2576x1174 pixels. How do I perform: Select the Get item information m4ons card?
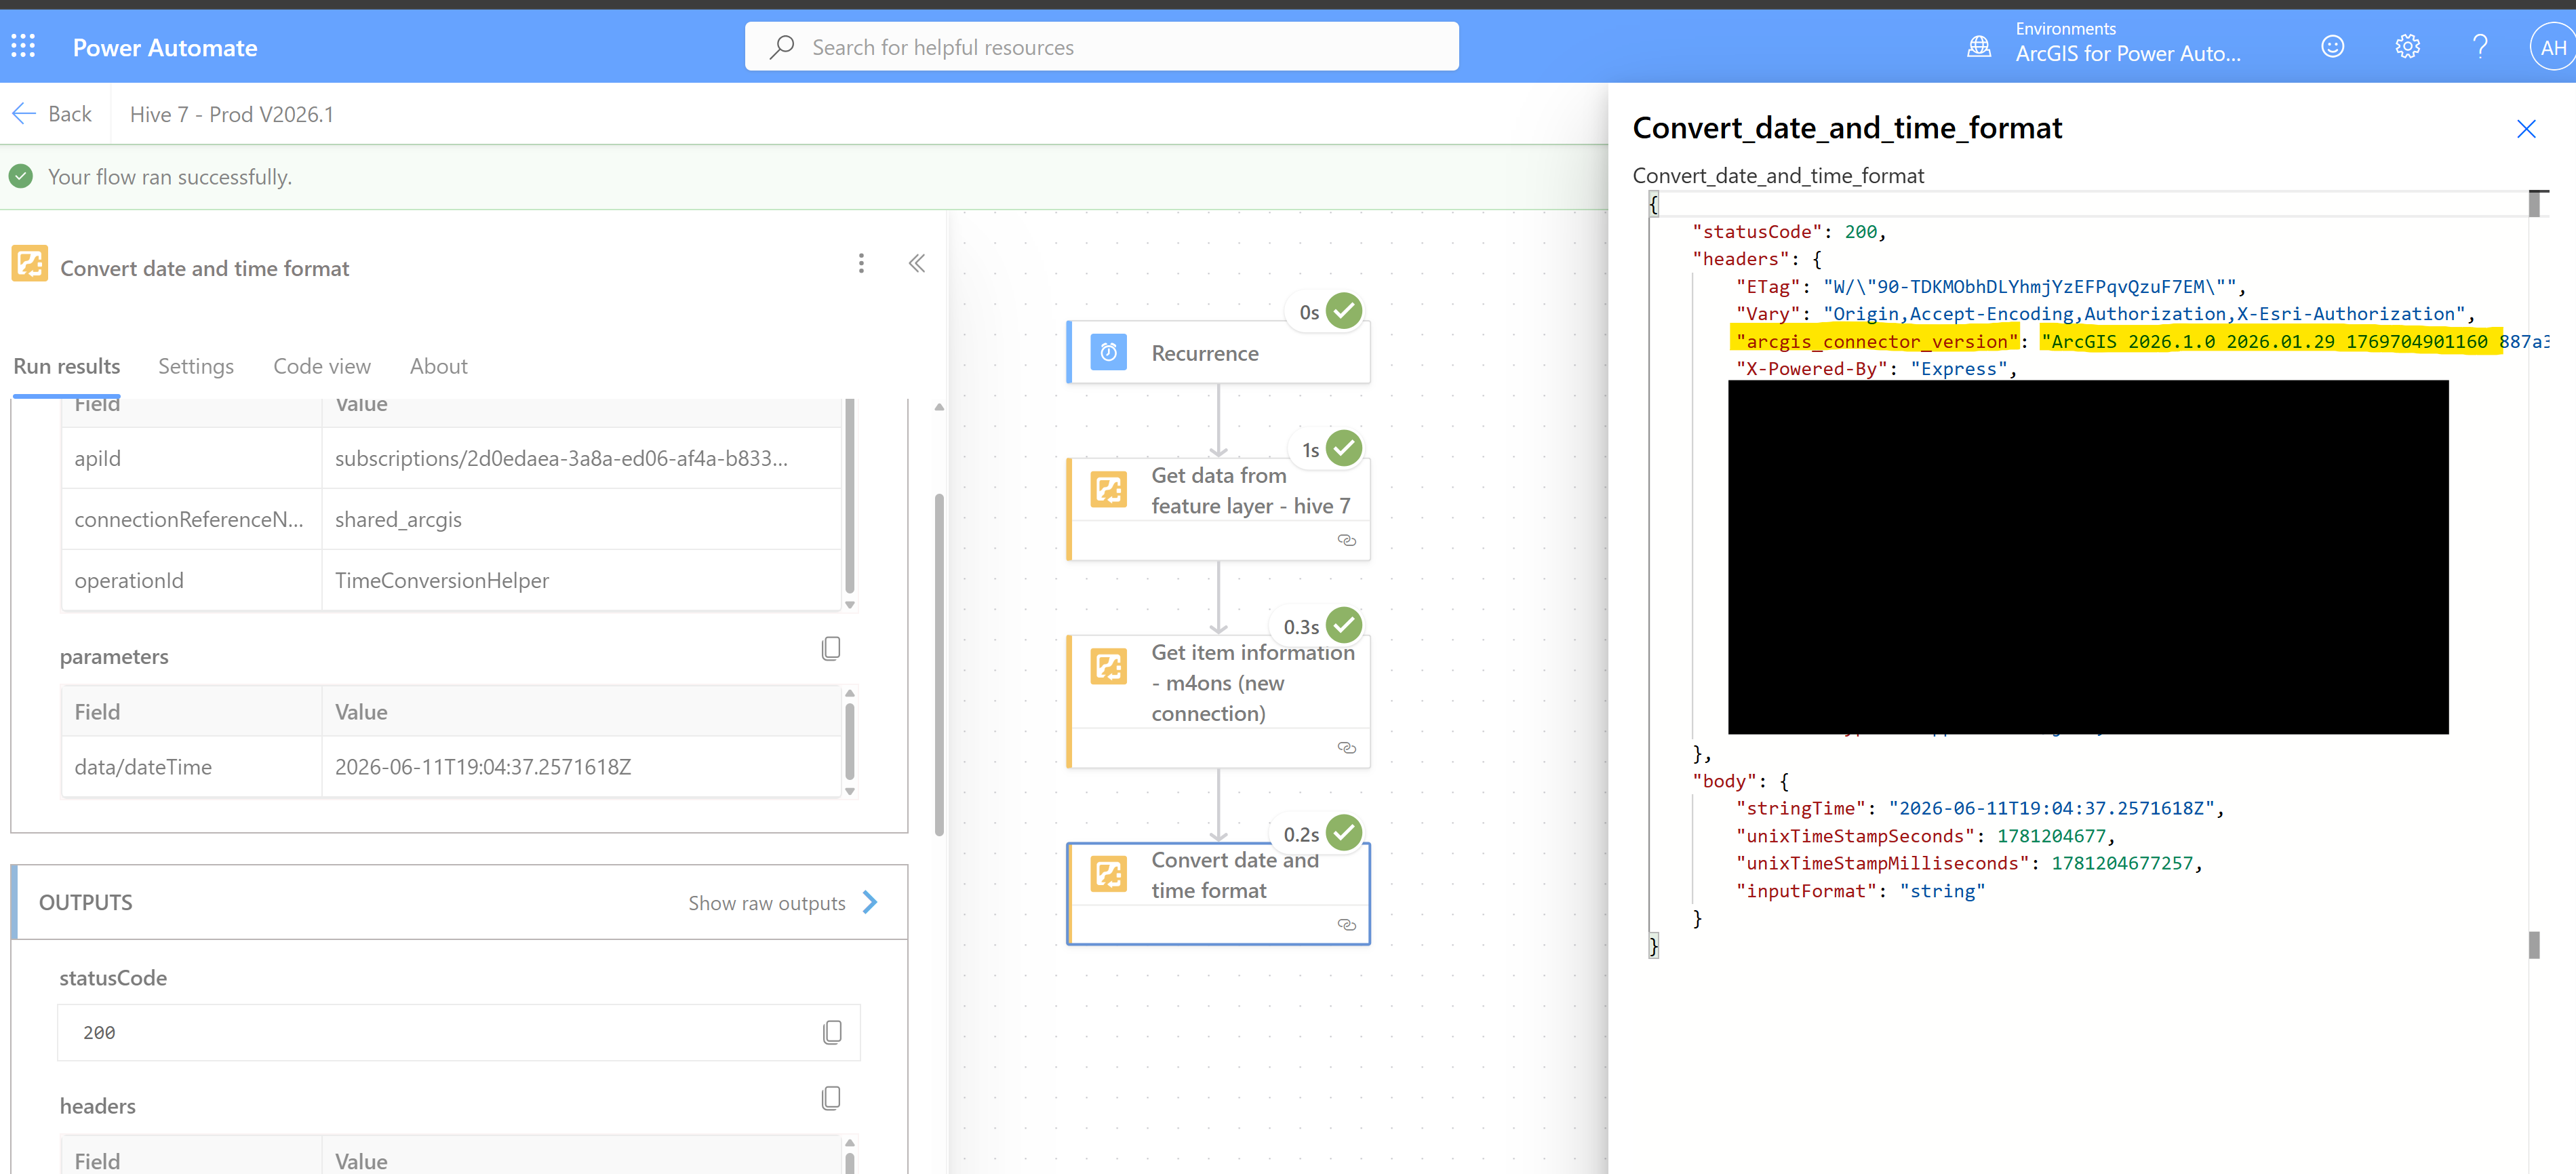pos(1218,702)
